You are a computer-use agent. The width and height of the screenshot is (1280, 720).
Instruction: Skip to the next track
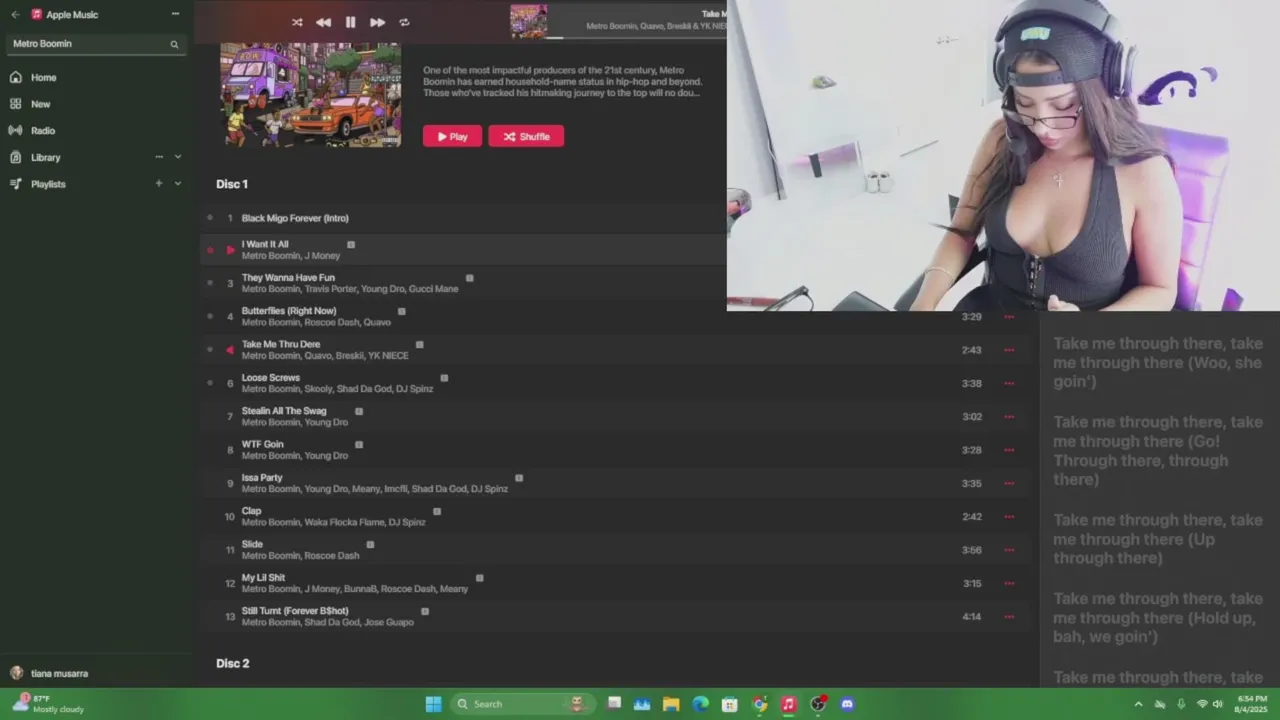click(x=377, y=22)
